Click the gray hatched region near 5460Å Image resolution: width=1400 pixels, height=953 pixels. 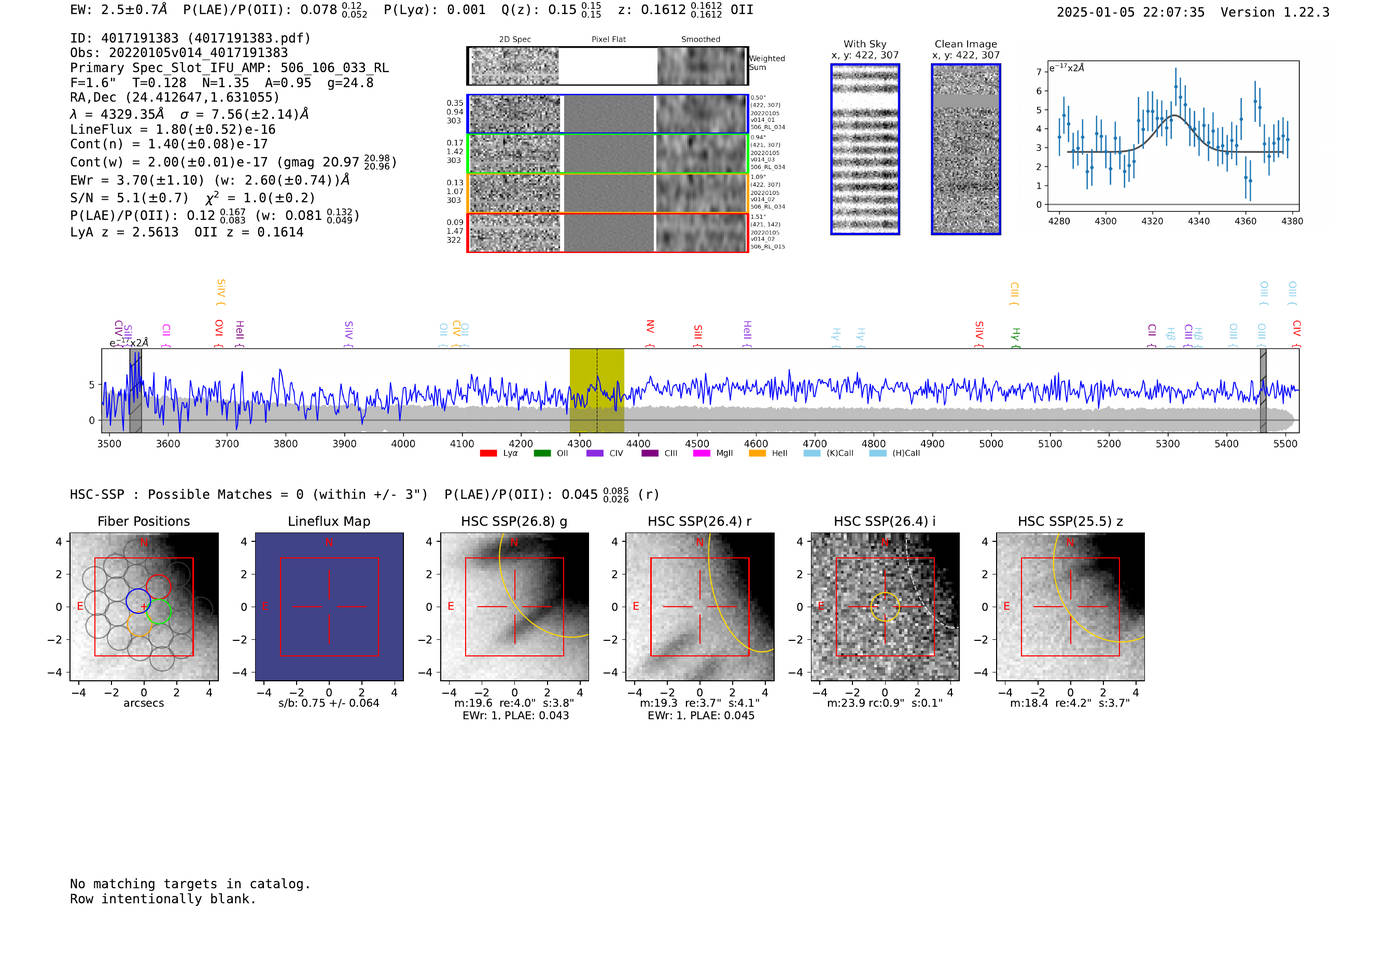coord(1263,390)
